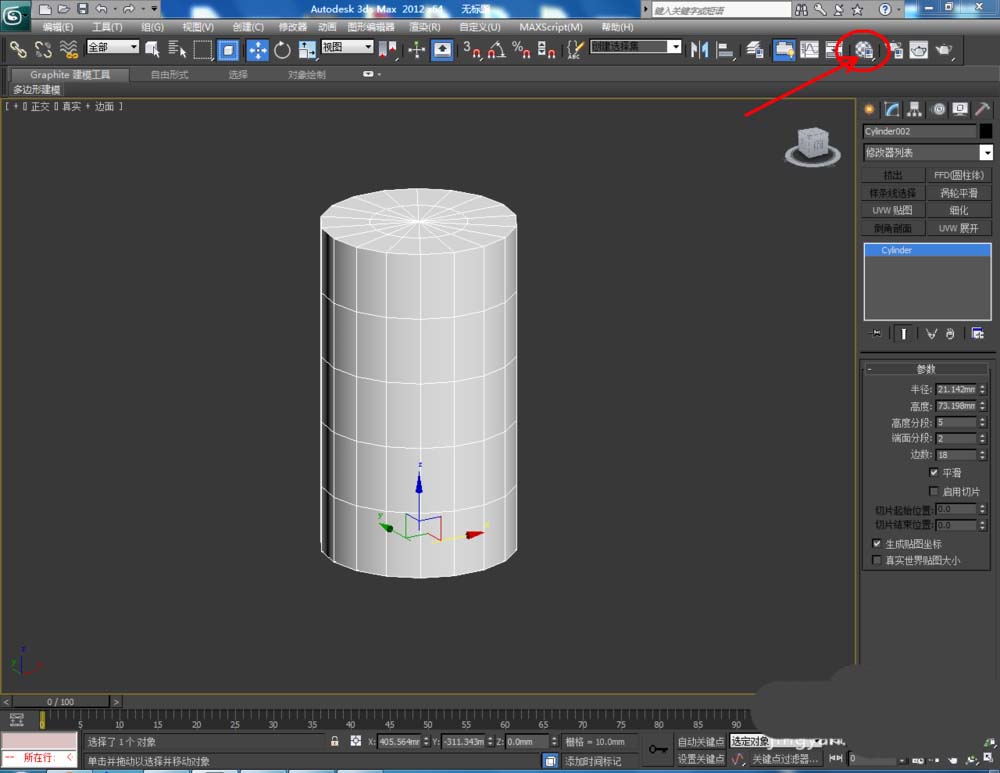Open the 全部 selection filter dropdown
The height and width of the screenshot is (773, 1000).
[112, 47]
